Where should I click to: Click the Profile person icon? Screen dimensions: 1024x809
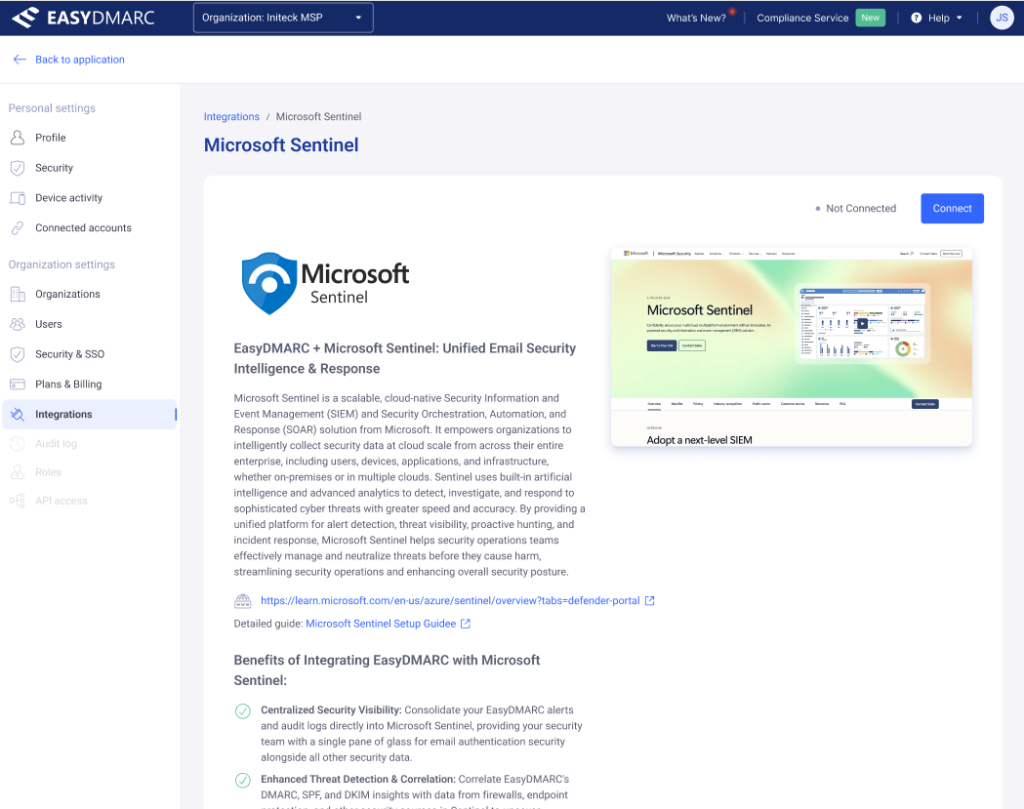tap(18, 137)
